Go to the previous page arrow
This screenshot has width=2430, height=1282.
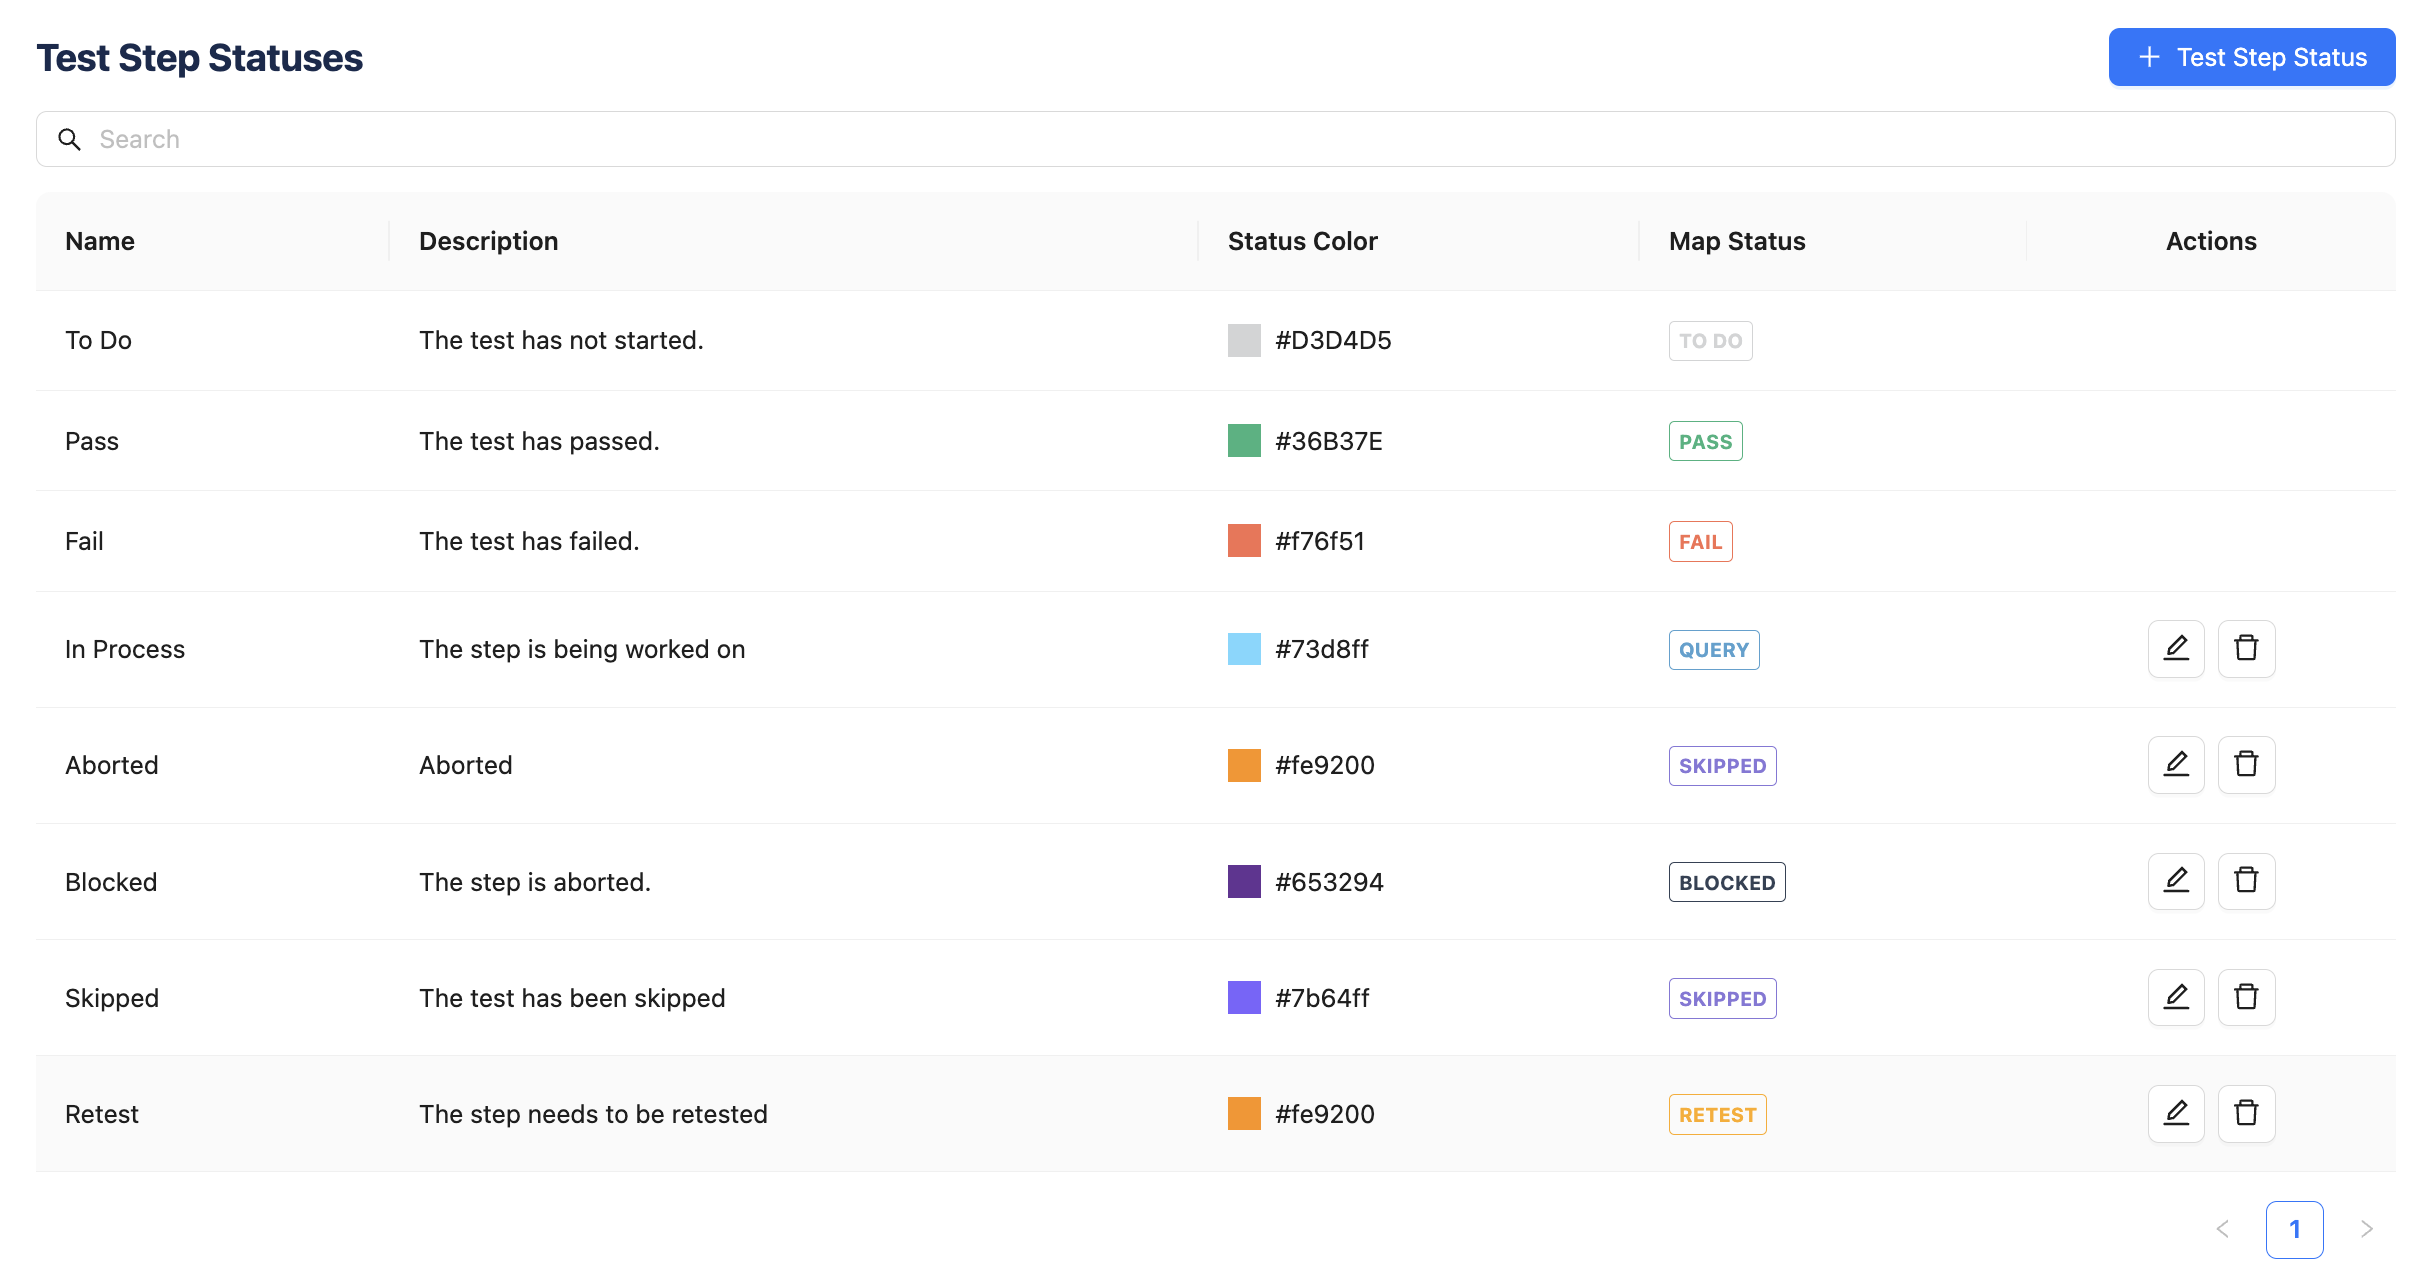pyautogui.click(x=2223, y=1229)
